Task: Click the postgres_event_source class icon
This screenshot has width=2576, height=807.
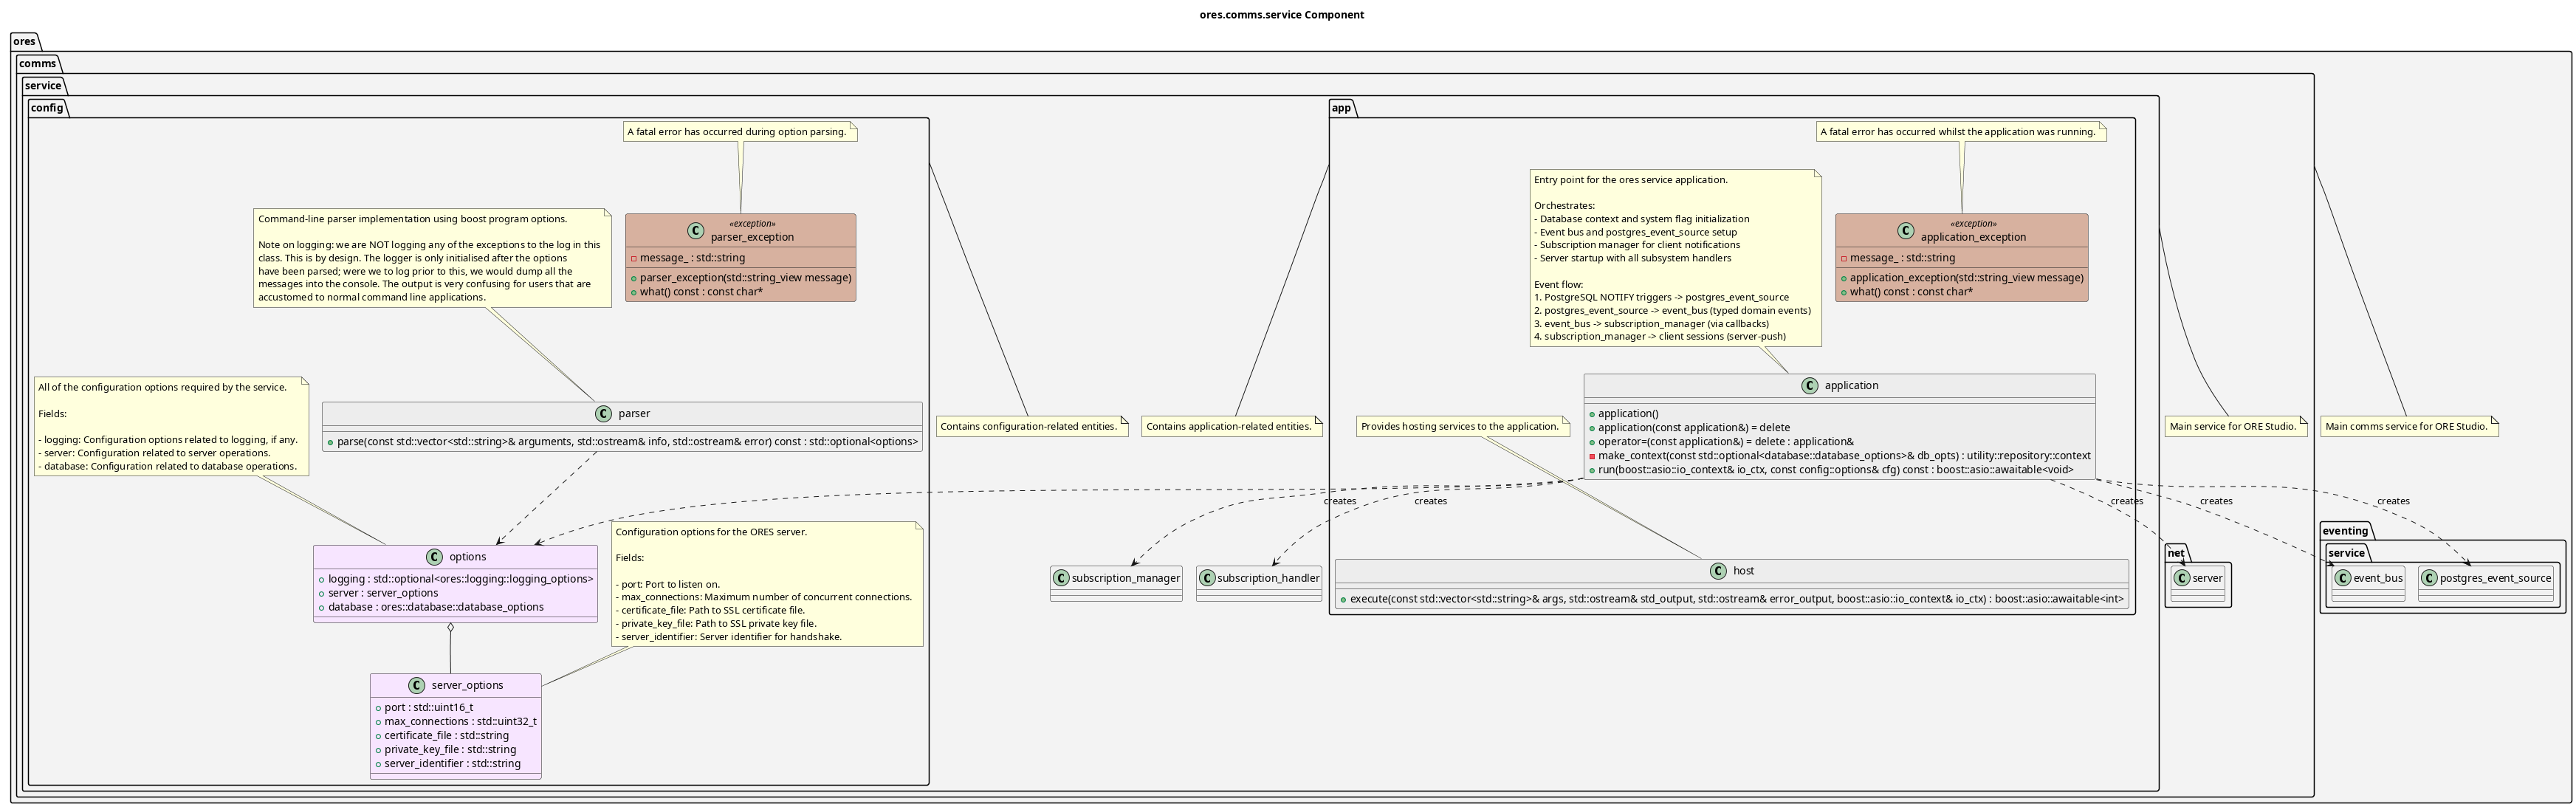Action: click(2429, 578)
